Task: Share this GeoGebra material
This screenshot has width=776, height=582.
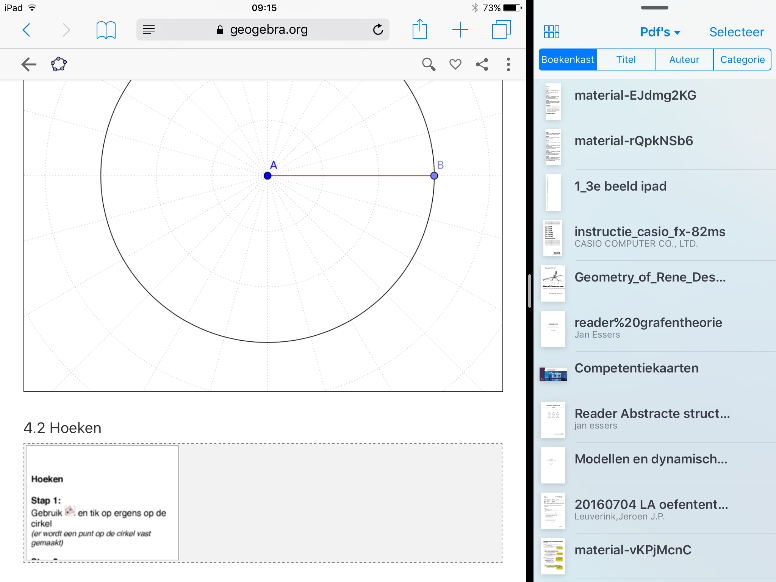Action: (x=482, y=64)
